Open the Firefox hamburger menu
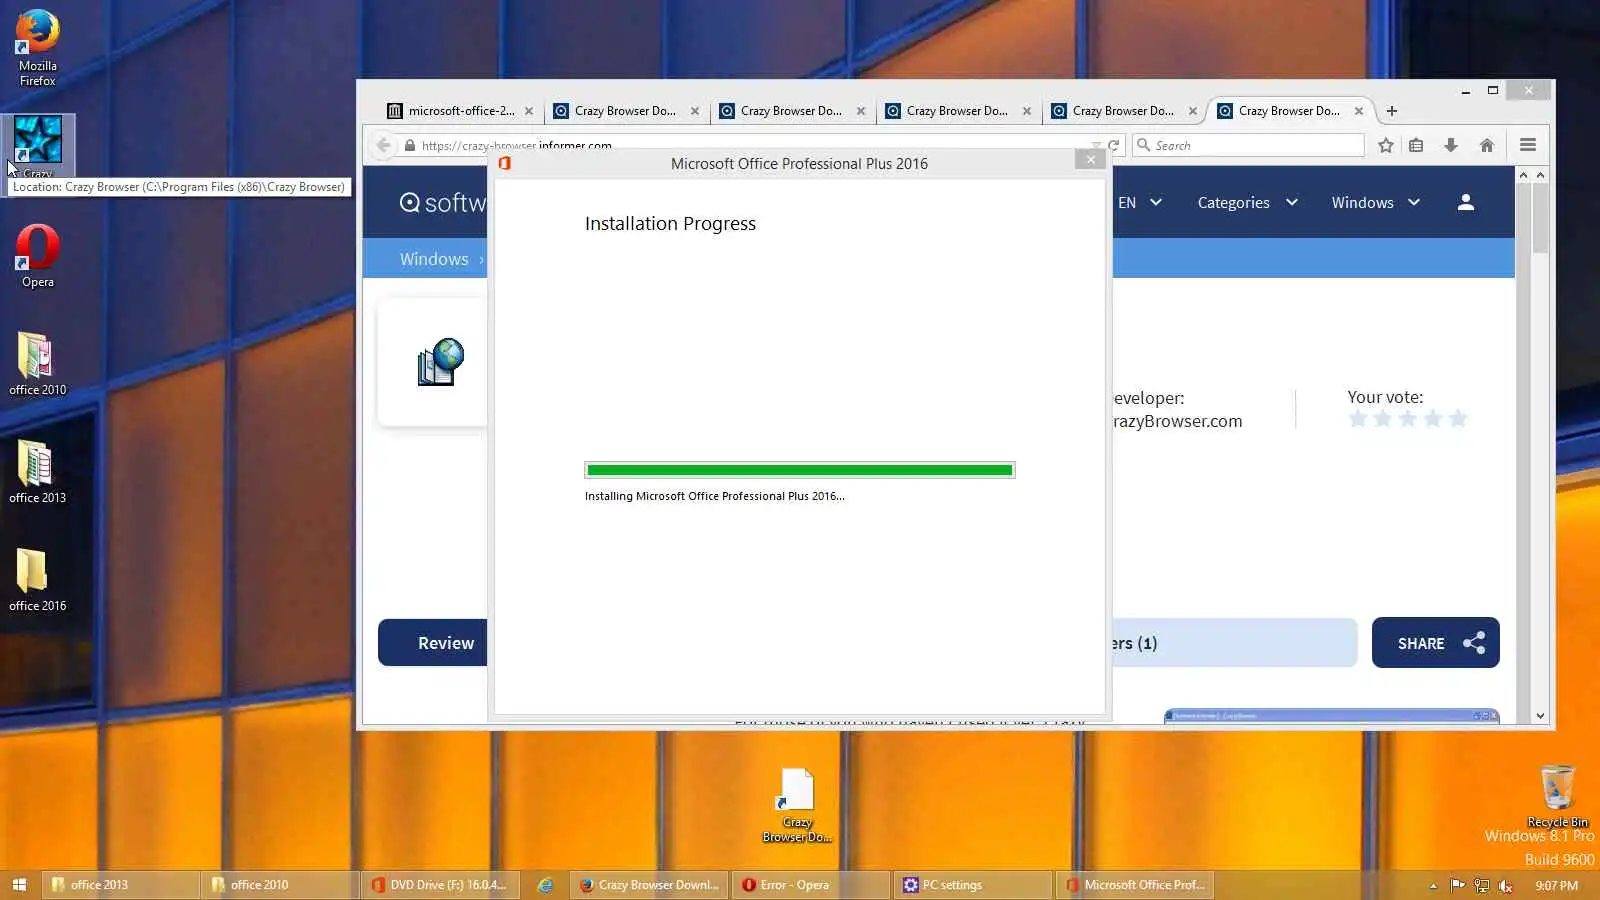1600x900 pixels. point(1528,145)
